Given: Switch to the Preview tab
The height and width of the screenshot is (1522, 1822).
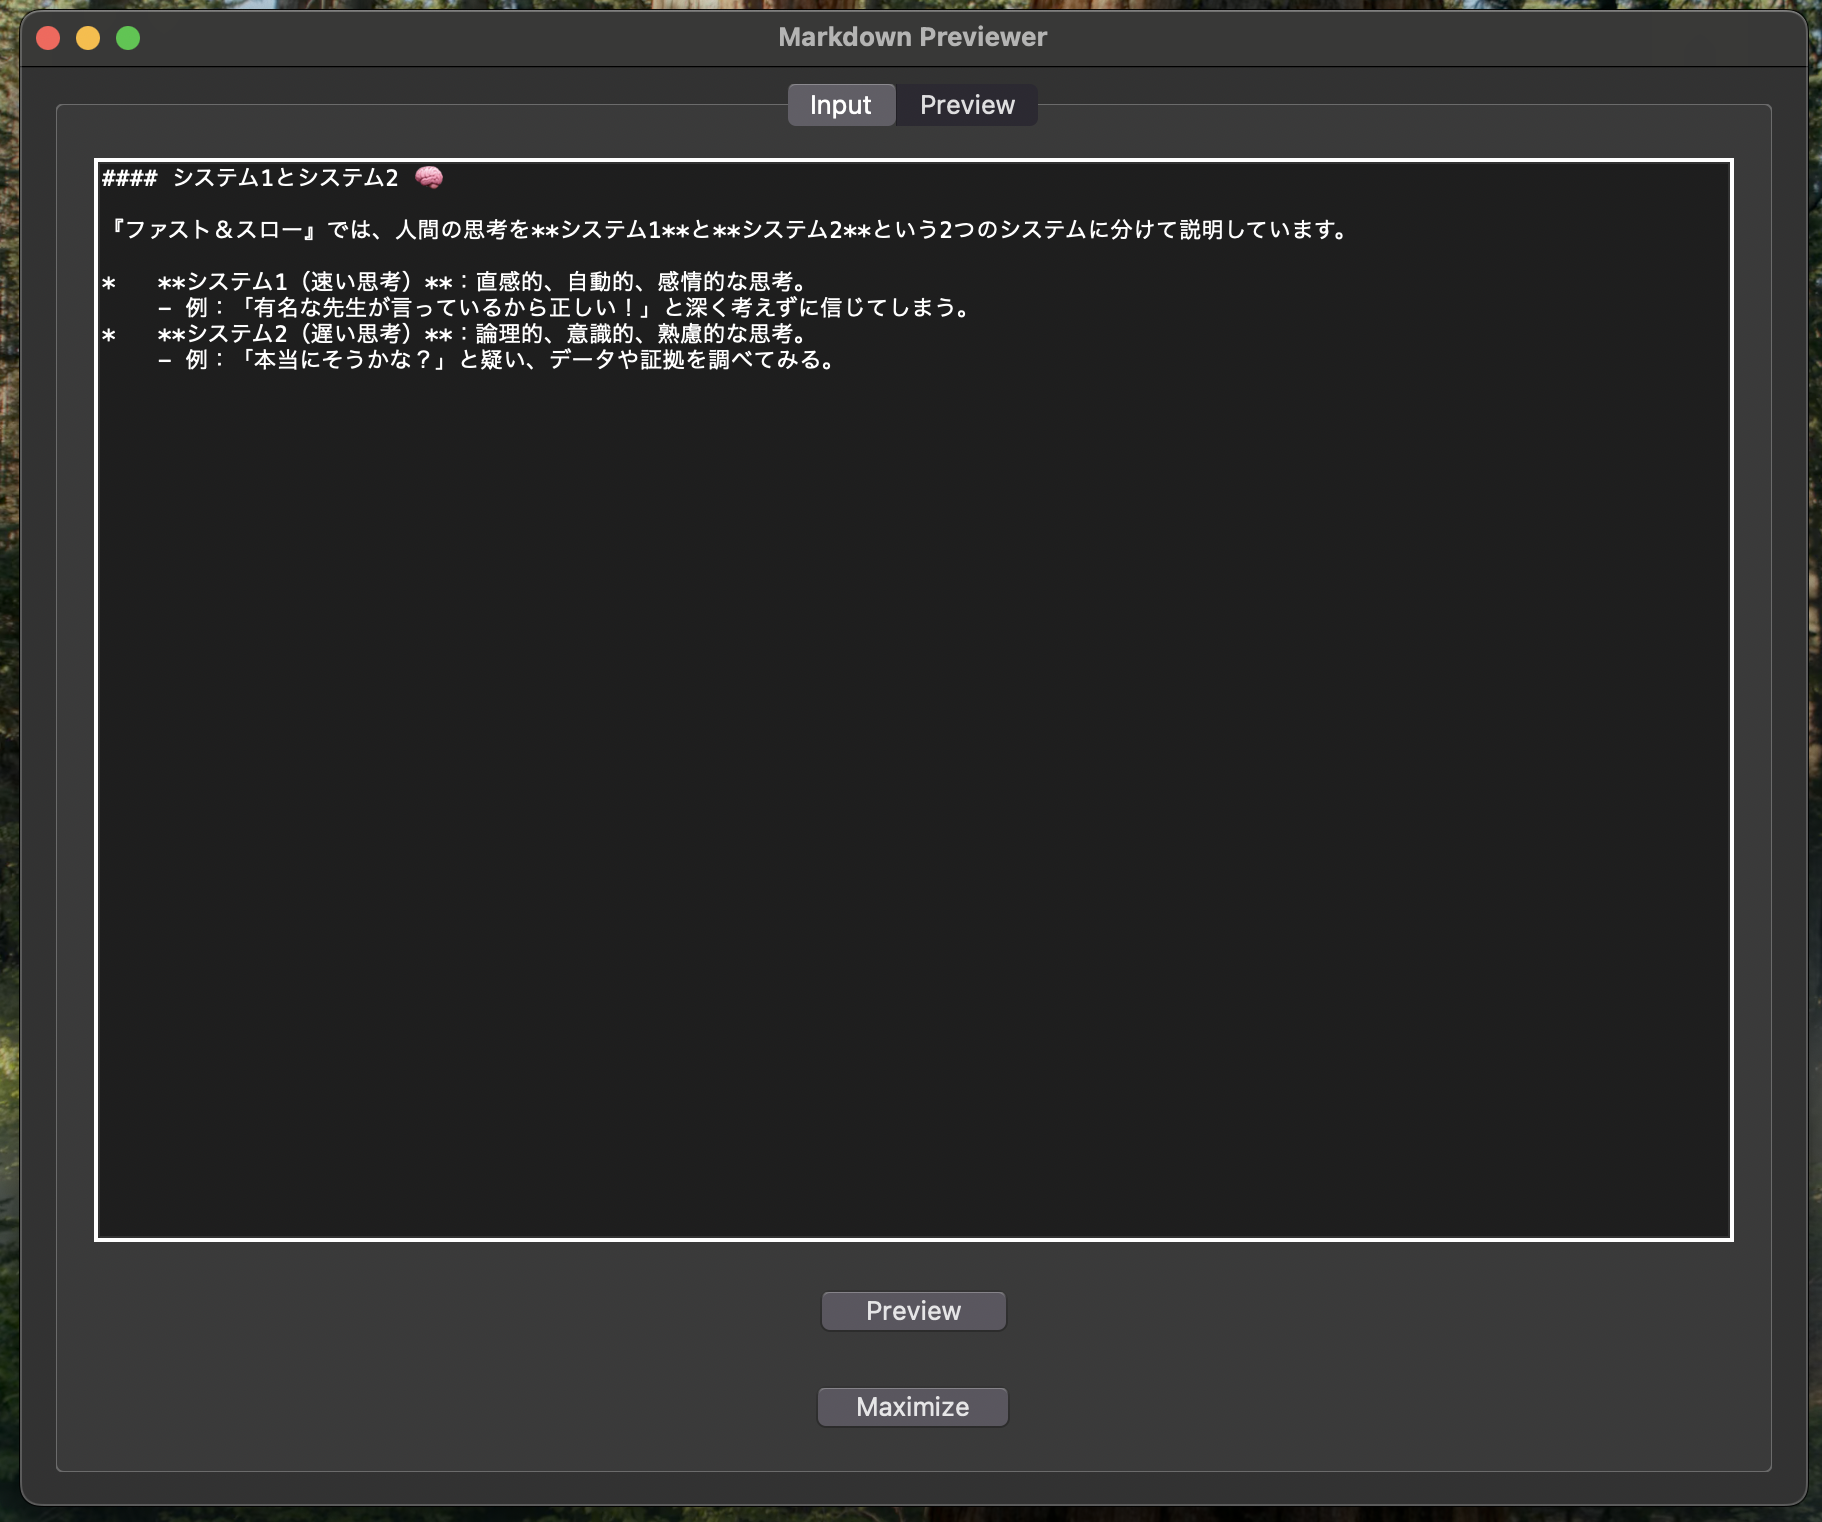Looking at the screenshot, I should click(966, 105).
